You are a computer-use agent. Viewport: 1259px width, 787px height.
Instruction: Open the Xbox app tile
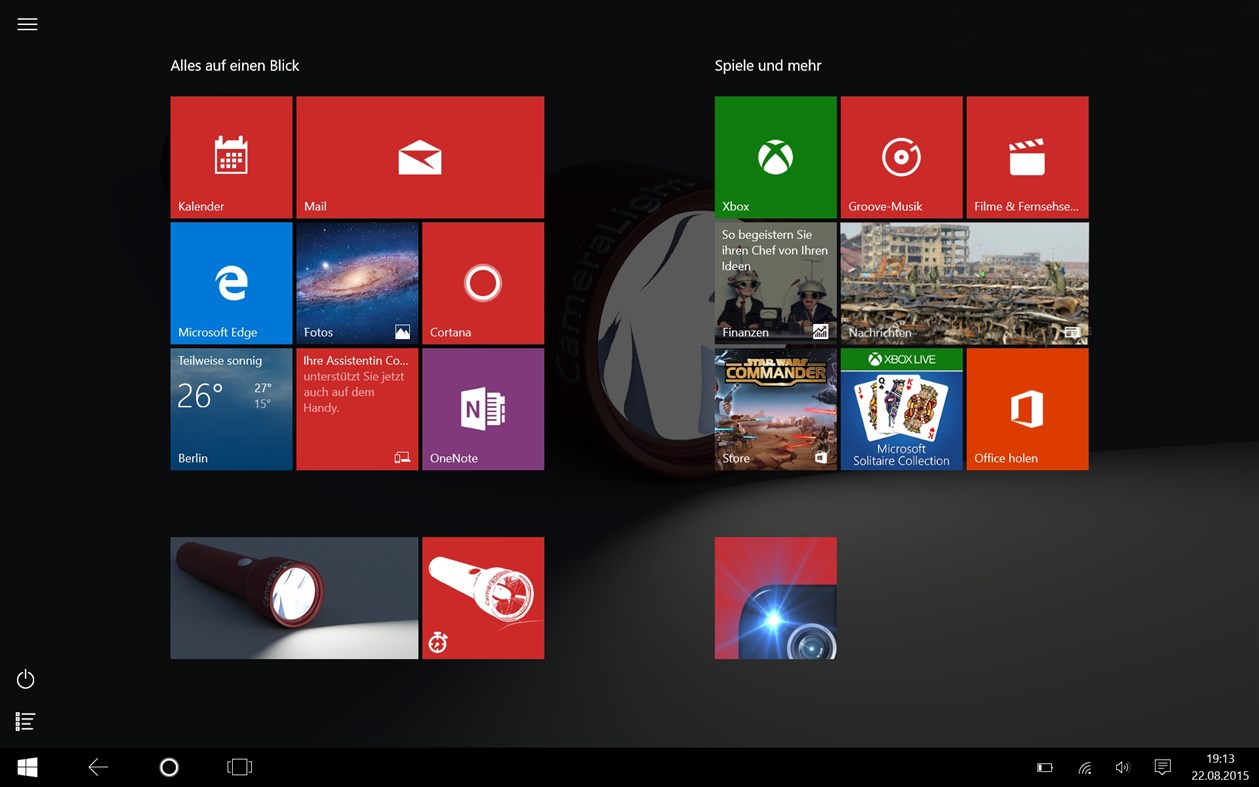coord(775,156)
